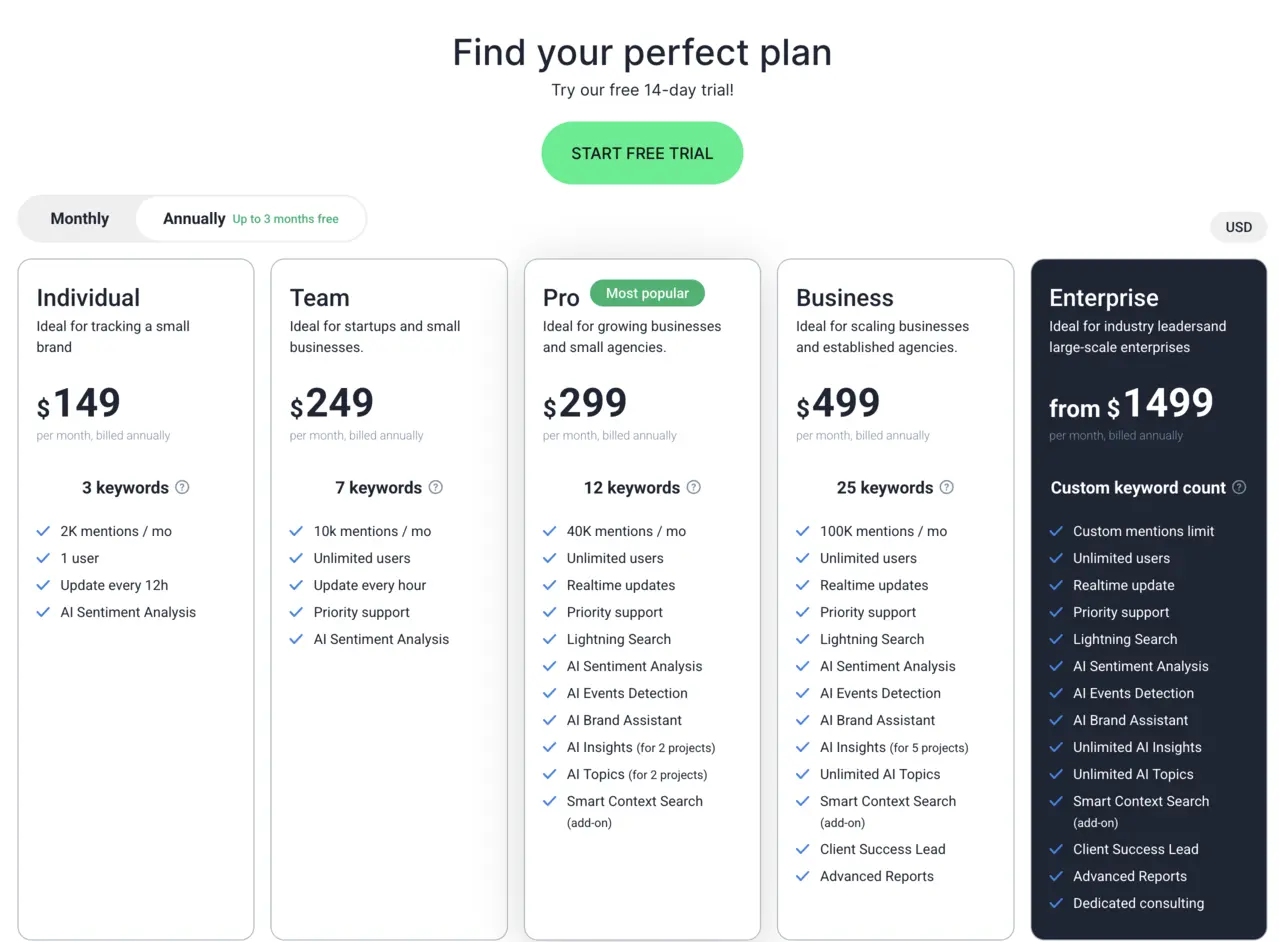The image size is (1279, 942).
Task: Click the "Up to 3 months free" label
Action: click(x=288, y=219)
